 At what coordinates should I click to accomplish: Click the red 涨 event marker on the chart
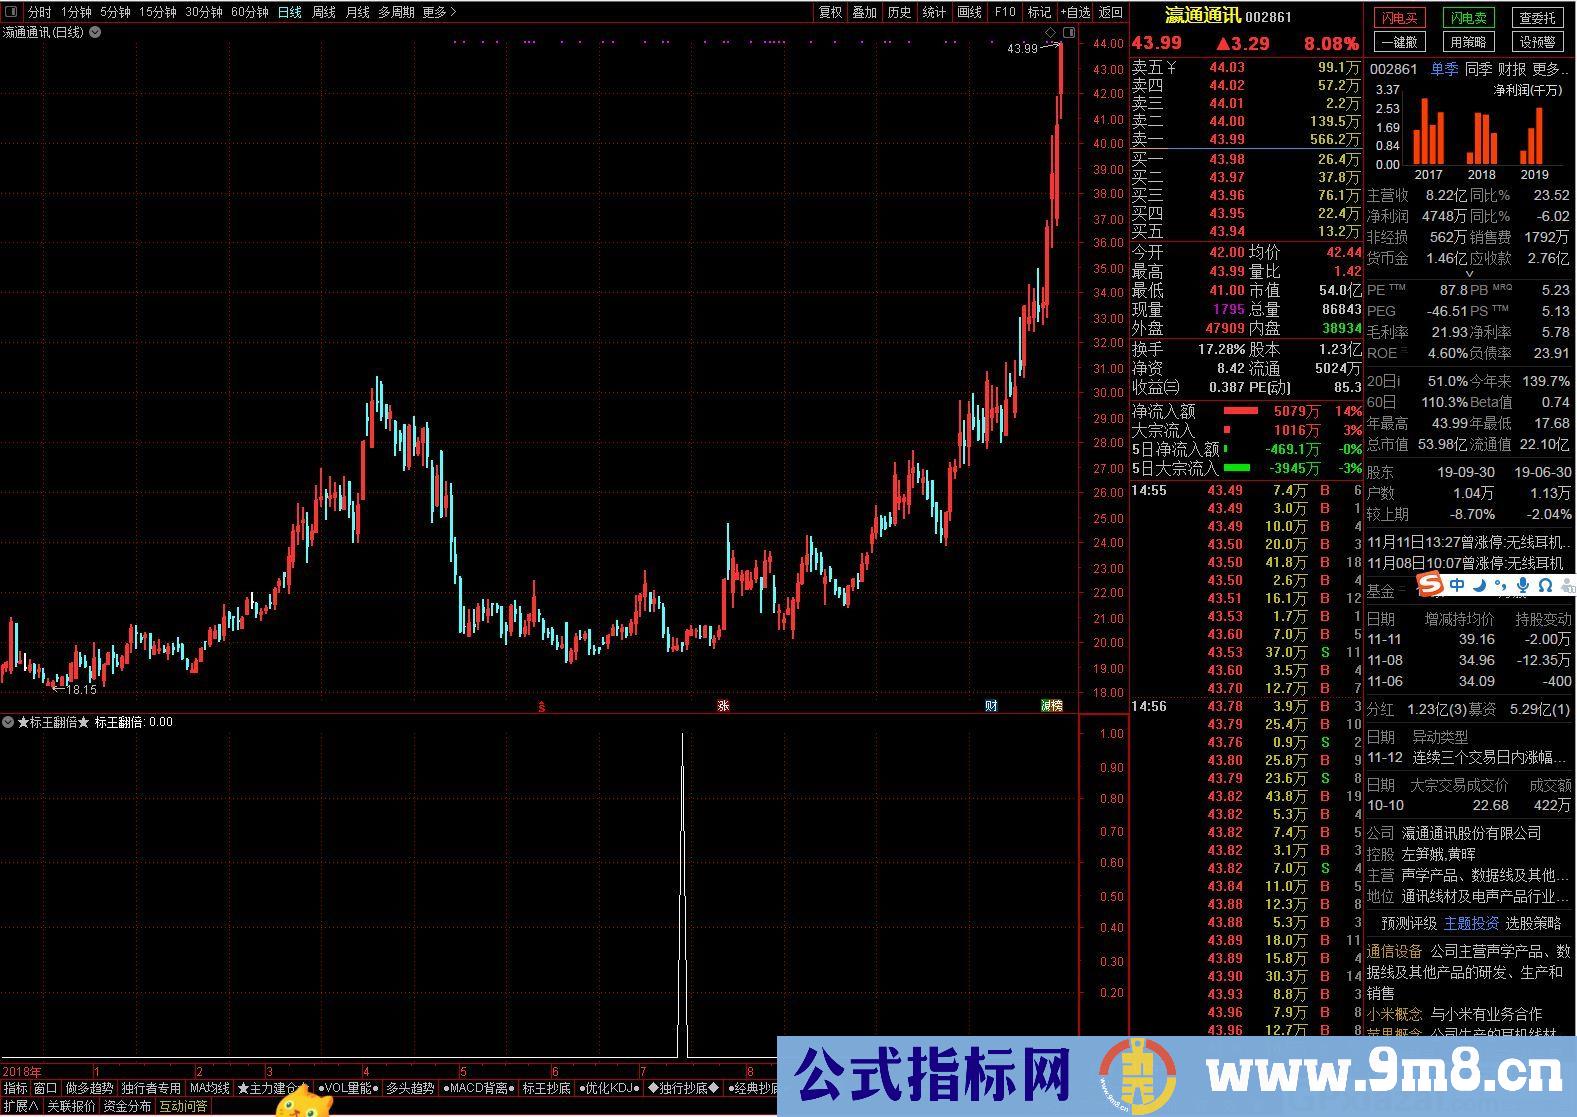(x=722, y=705)
